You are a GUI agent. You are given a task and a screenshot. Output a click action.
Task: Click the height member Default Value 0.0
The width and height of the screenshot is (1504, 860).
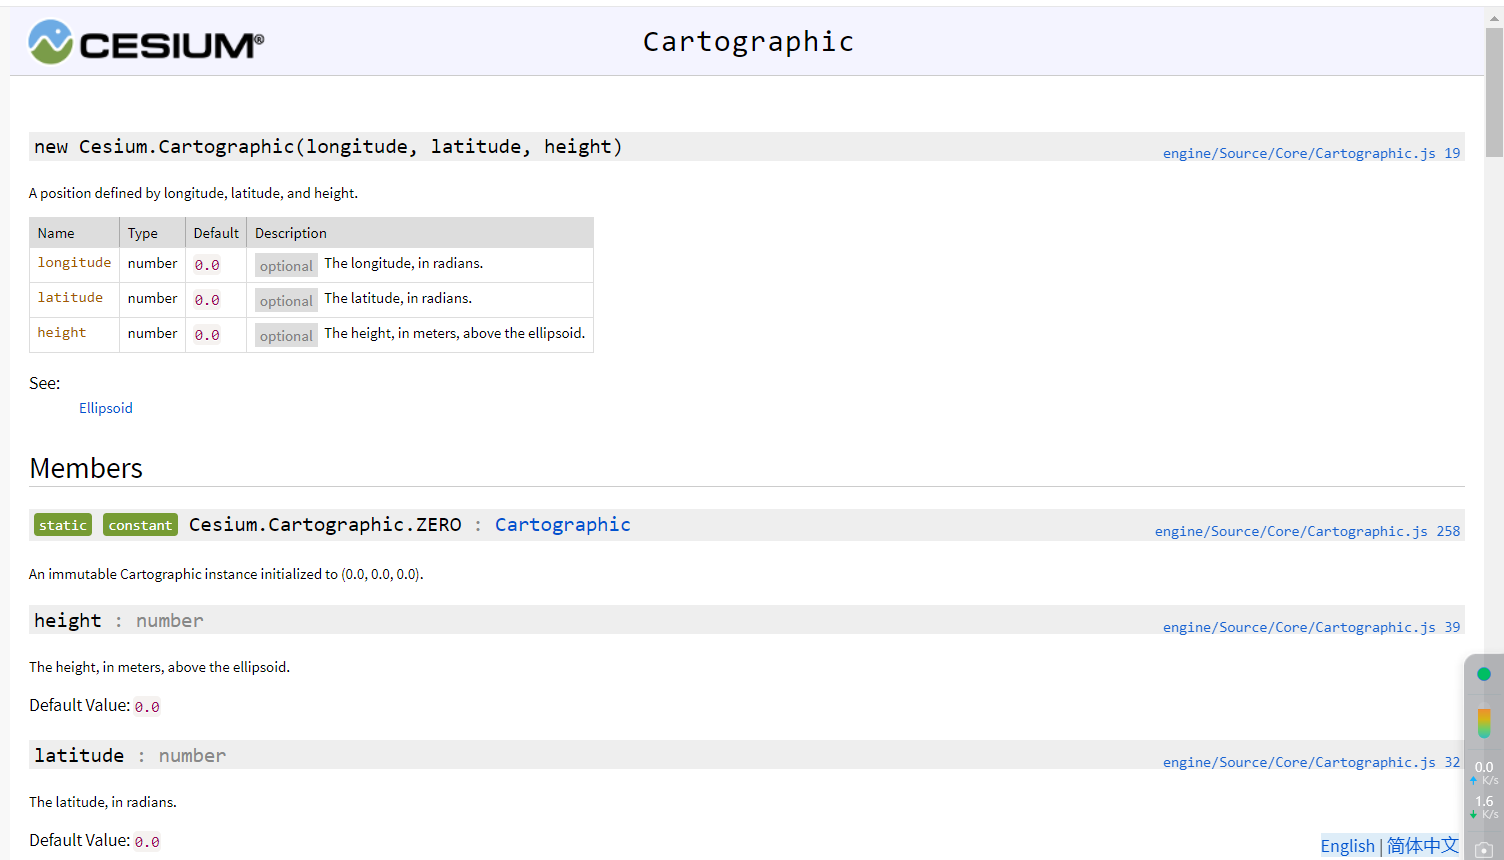click(x=147, y=707)
